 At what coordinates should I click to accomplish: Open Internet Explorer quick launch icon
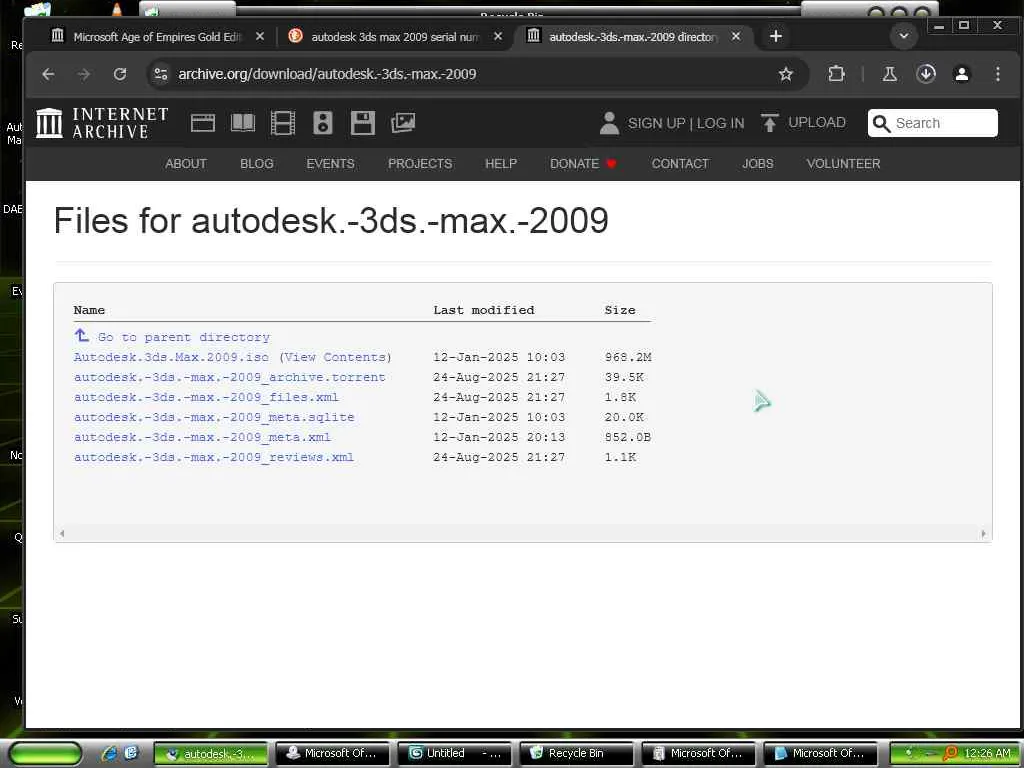click(x=109, y=753)
